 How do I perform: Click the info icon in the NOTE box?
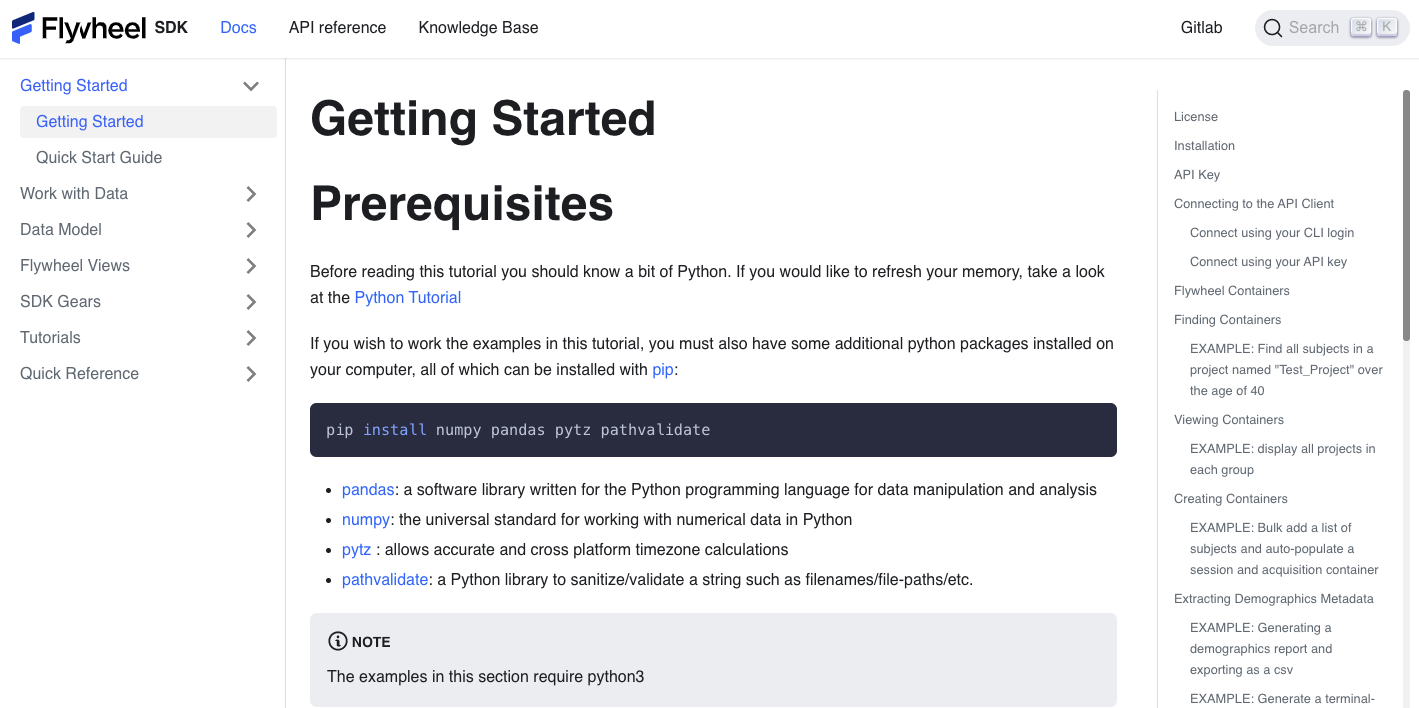tap(337, 641)
